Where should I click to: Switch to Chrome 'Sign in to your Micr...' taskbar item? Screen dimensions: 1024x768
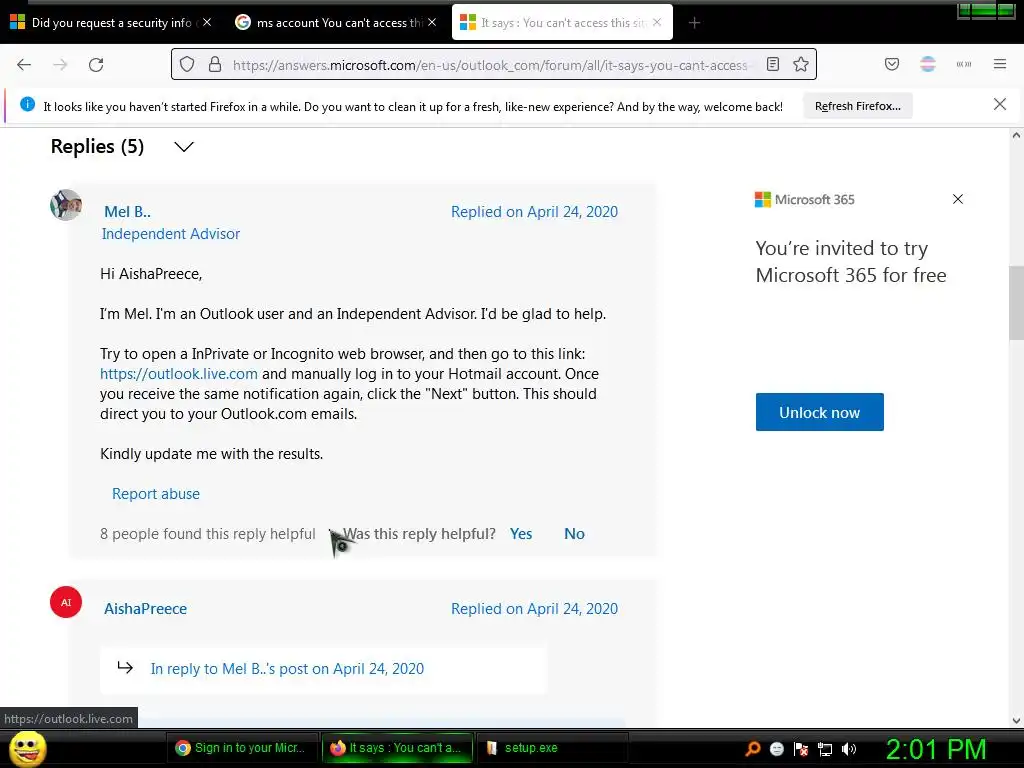[242, 748]
